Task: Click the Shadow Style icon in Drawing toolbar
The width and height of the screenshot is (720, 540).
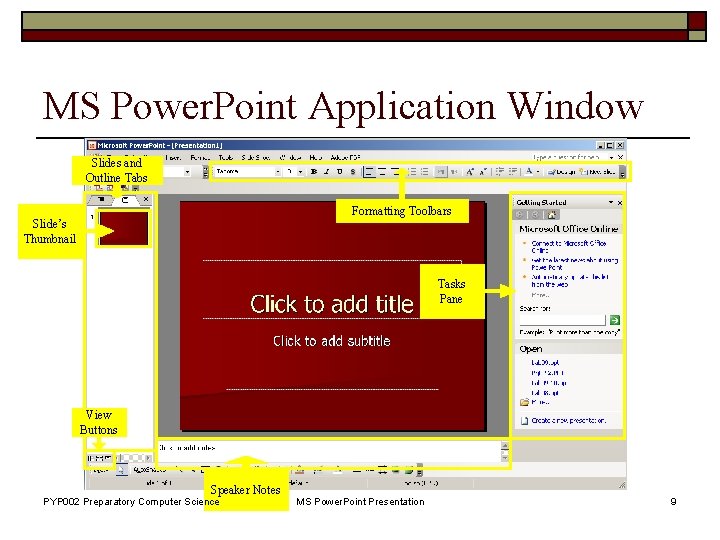Action: pyautogui.click(x=395, y=470)
